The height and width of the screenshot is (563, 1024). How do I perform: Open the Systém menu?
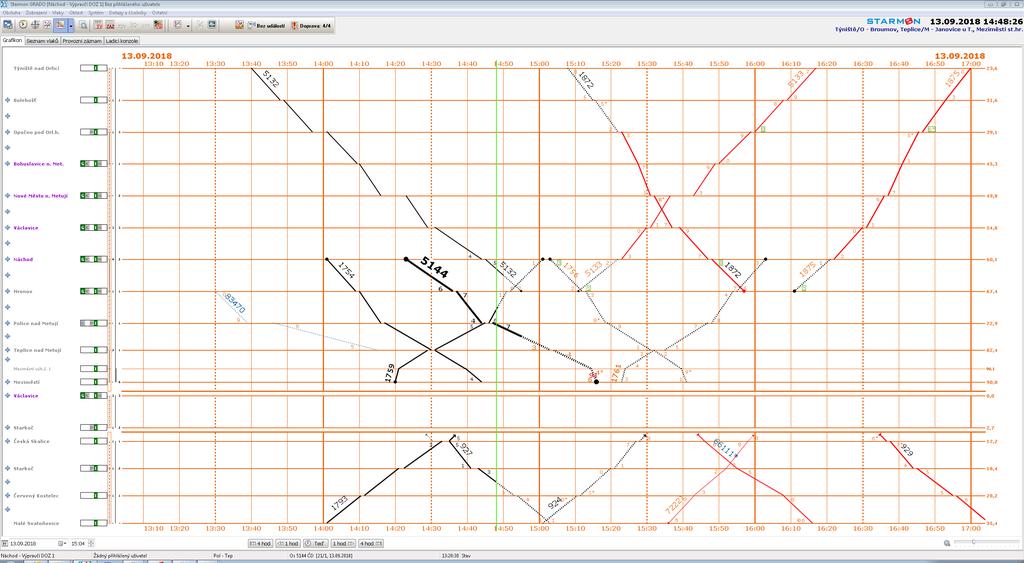point(96,12)
